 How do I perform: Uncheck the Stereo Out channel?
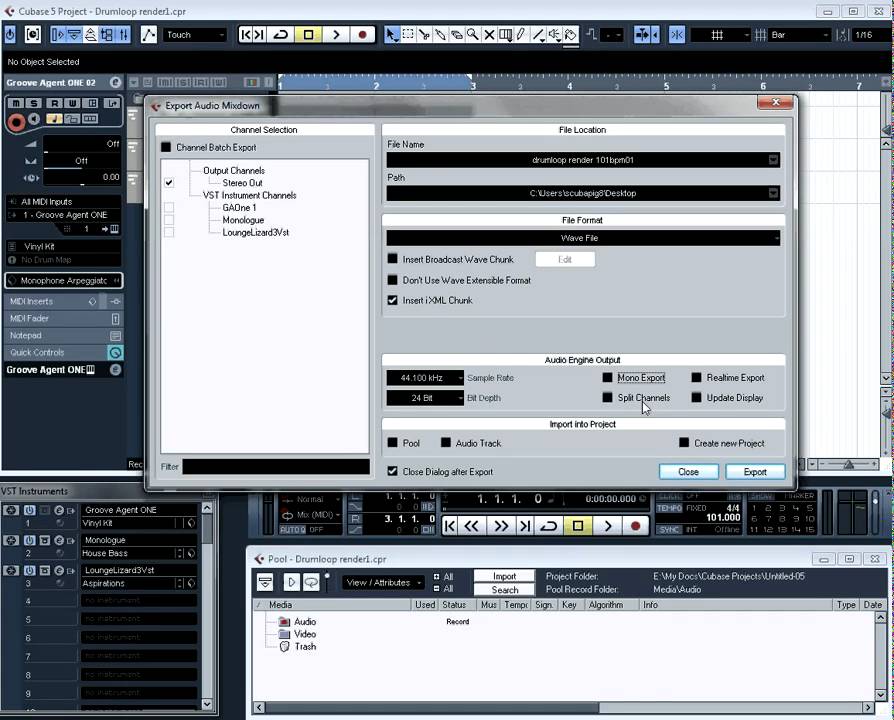point(169,183)
